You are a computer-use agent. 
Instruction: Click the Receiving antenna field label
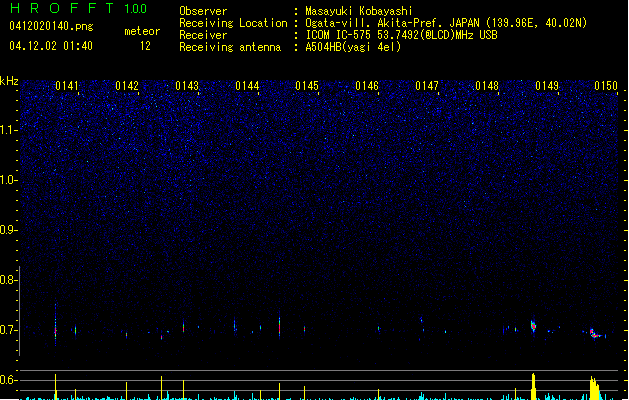[230, 47]
